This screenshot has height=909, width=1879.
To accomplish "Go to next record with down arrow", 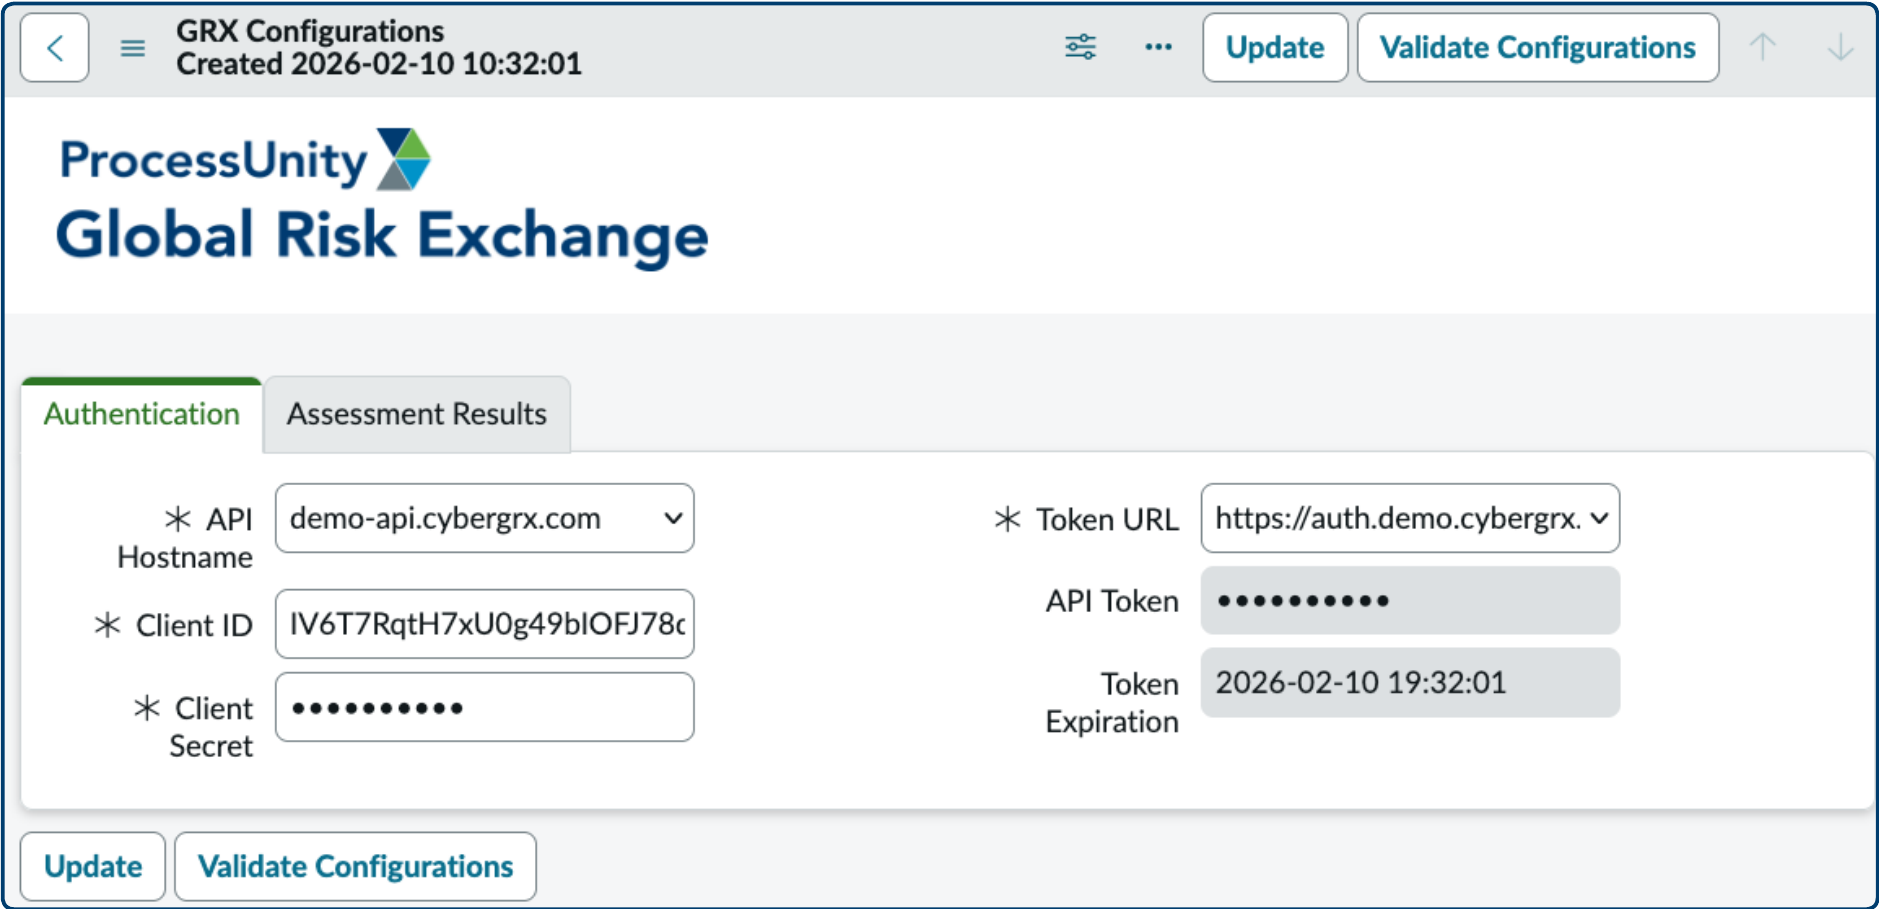I will click(1840, 47).
